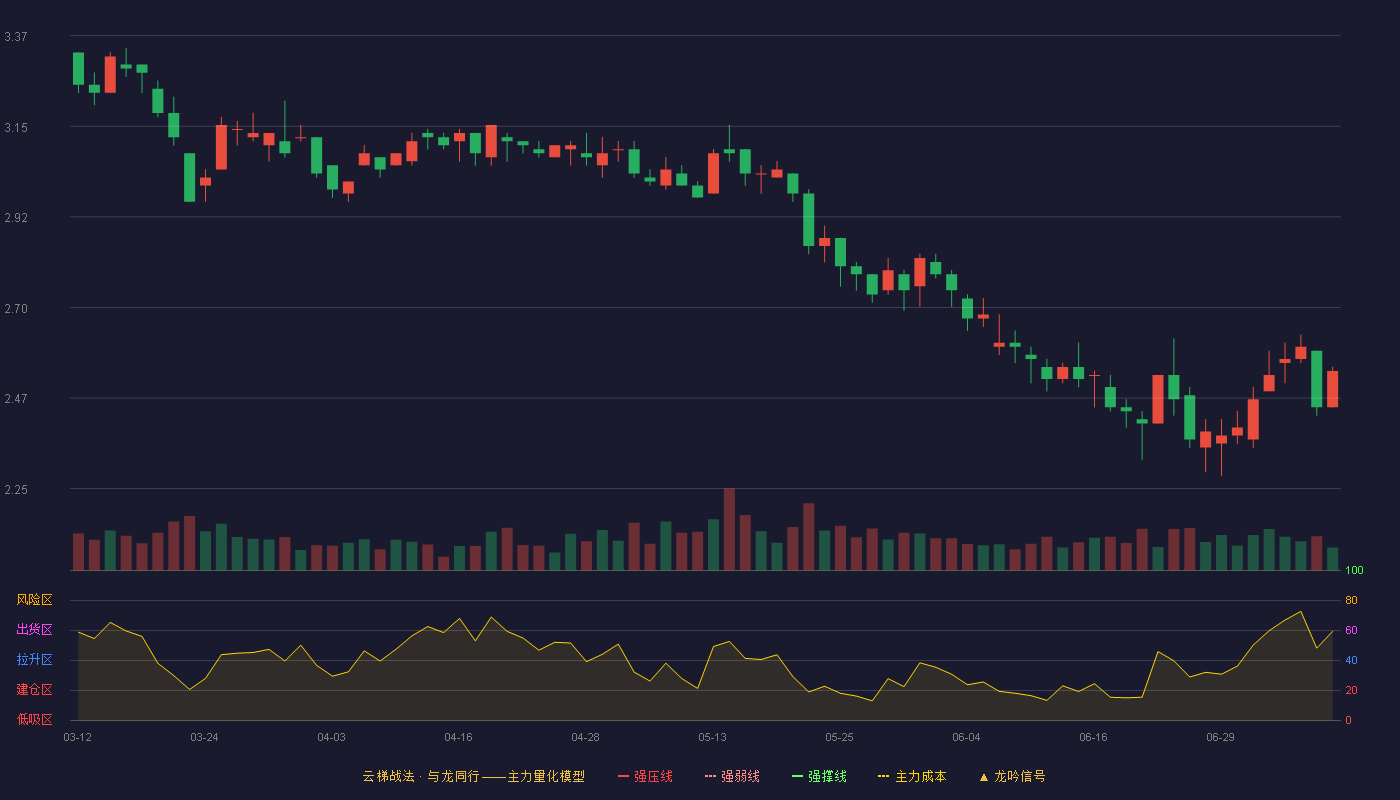Click the pink dashed 强弱线 legend marker
Image resolution: width=1400 pixels, height=800 pixels.
point(711,776)
